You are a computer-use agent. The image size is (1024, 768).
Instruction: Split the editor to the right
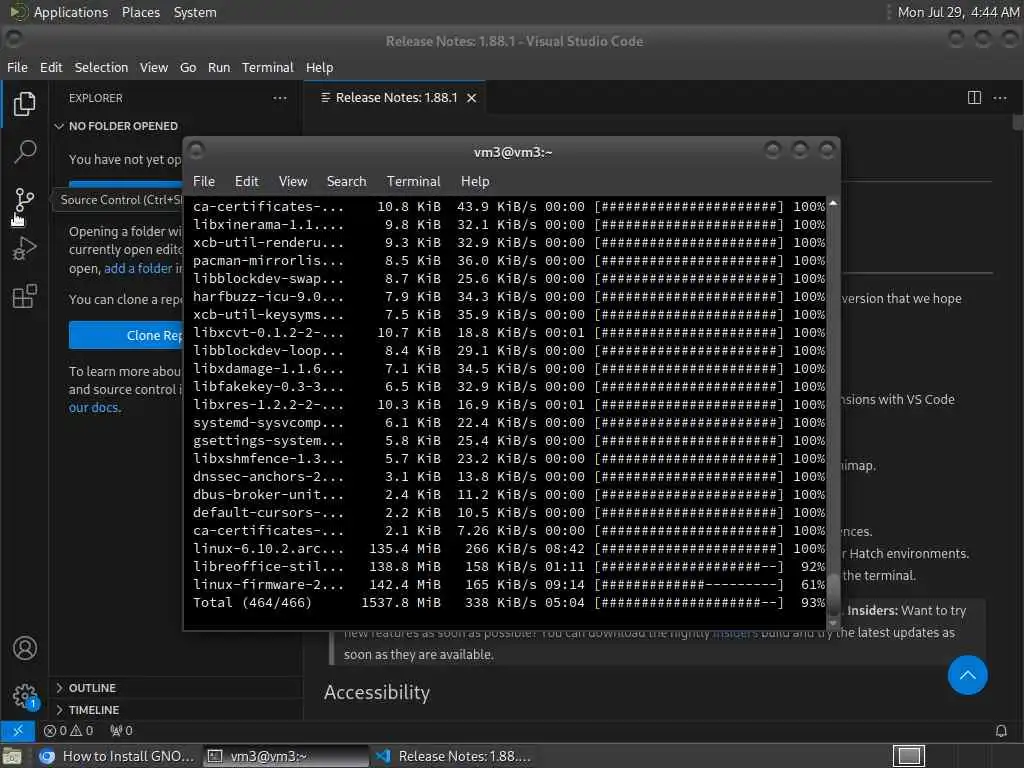tap(974, 98)
